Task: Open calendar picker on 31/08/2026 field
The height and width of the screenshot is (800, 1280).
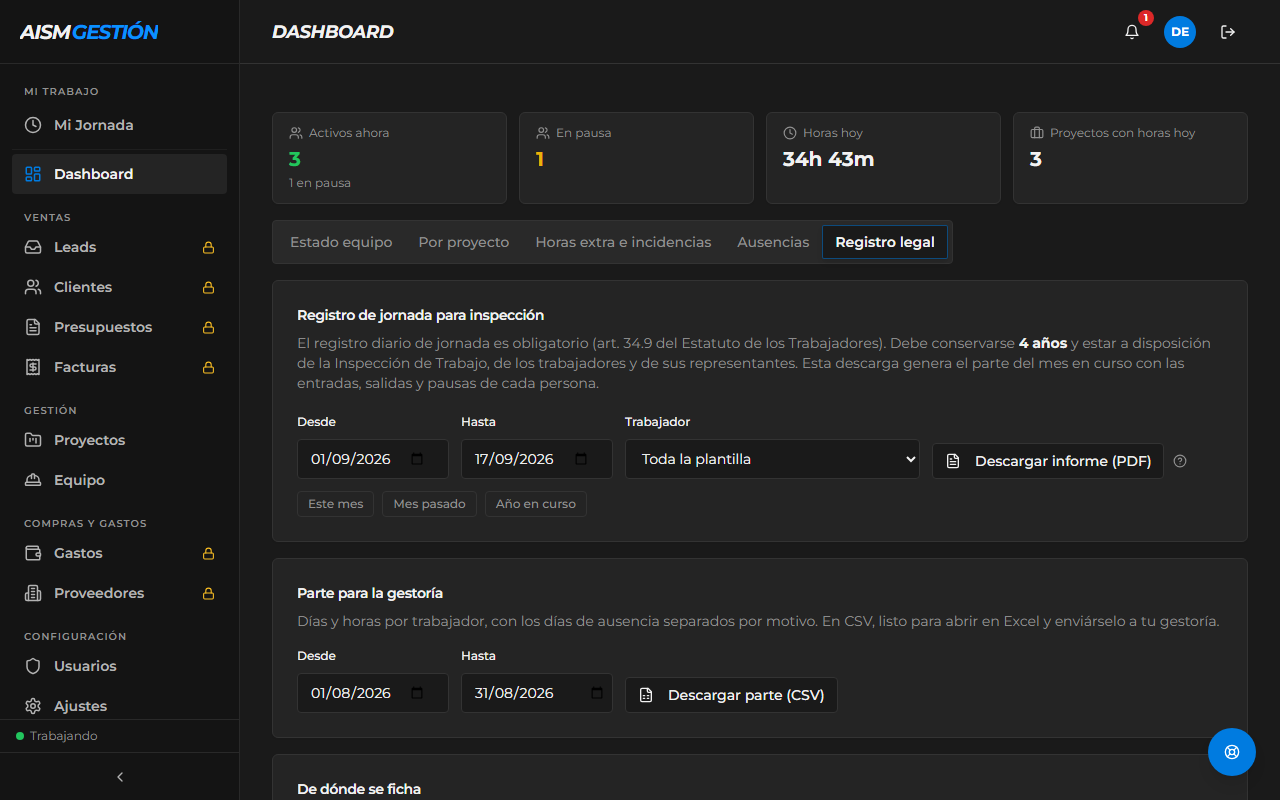Action: click(x=597, y=693)
